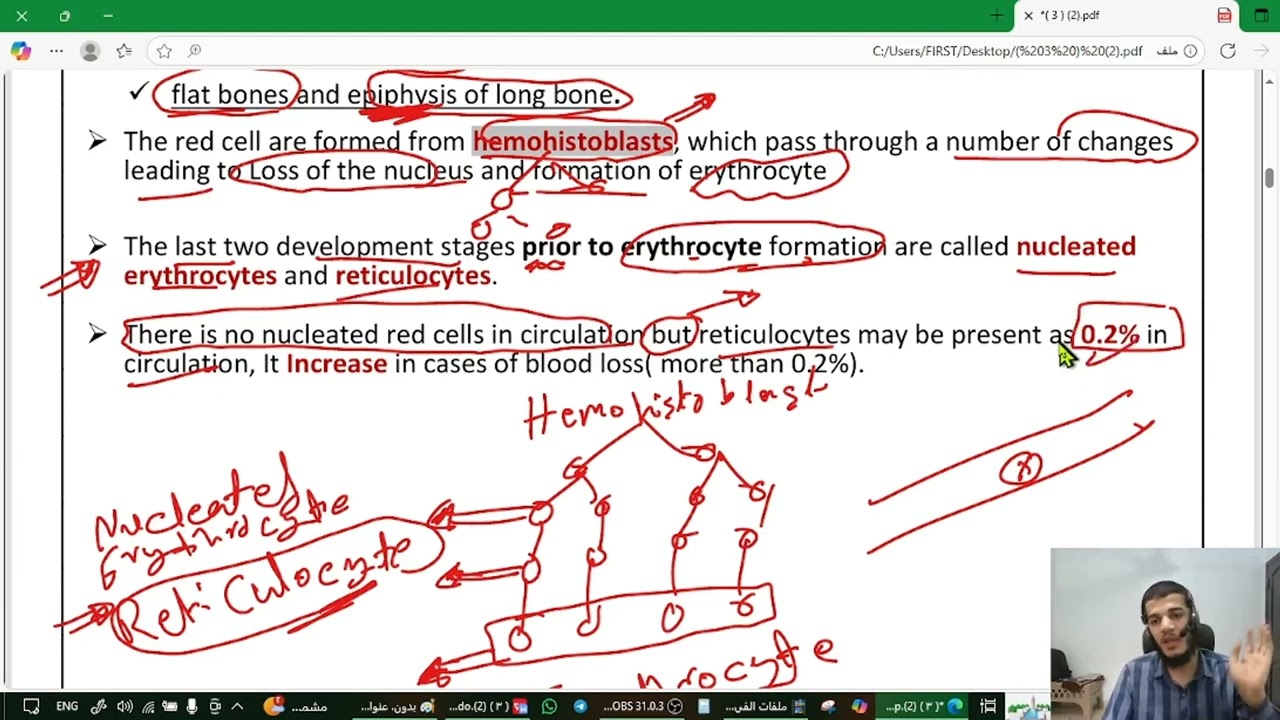The width and height of the screenshot is (1280, 720).
Task: Open Wi-Fi network settings tray icon
Action: pyautogui.click(x=148, y=706)
